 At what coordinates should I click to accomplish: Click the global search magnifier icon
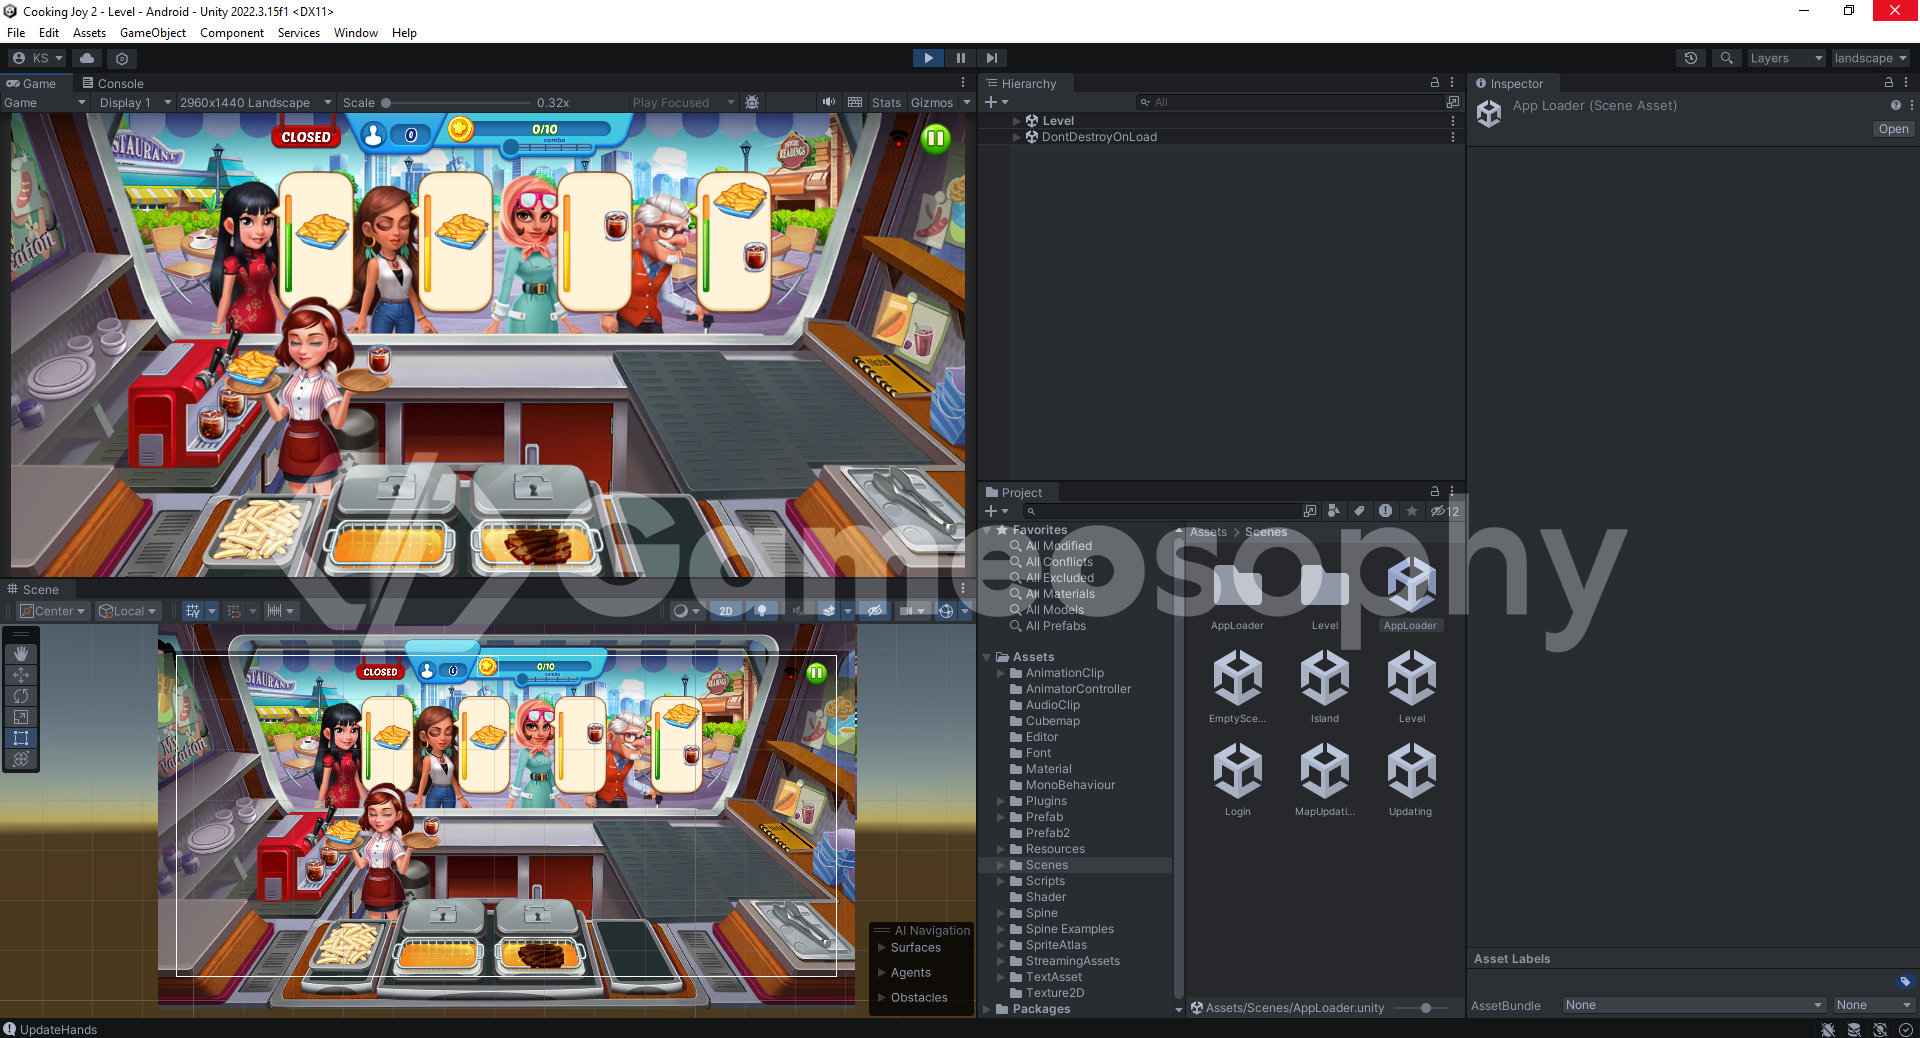click(x=1726, y=58)
